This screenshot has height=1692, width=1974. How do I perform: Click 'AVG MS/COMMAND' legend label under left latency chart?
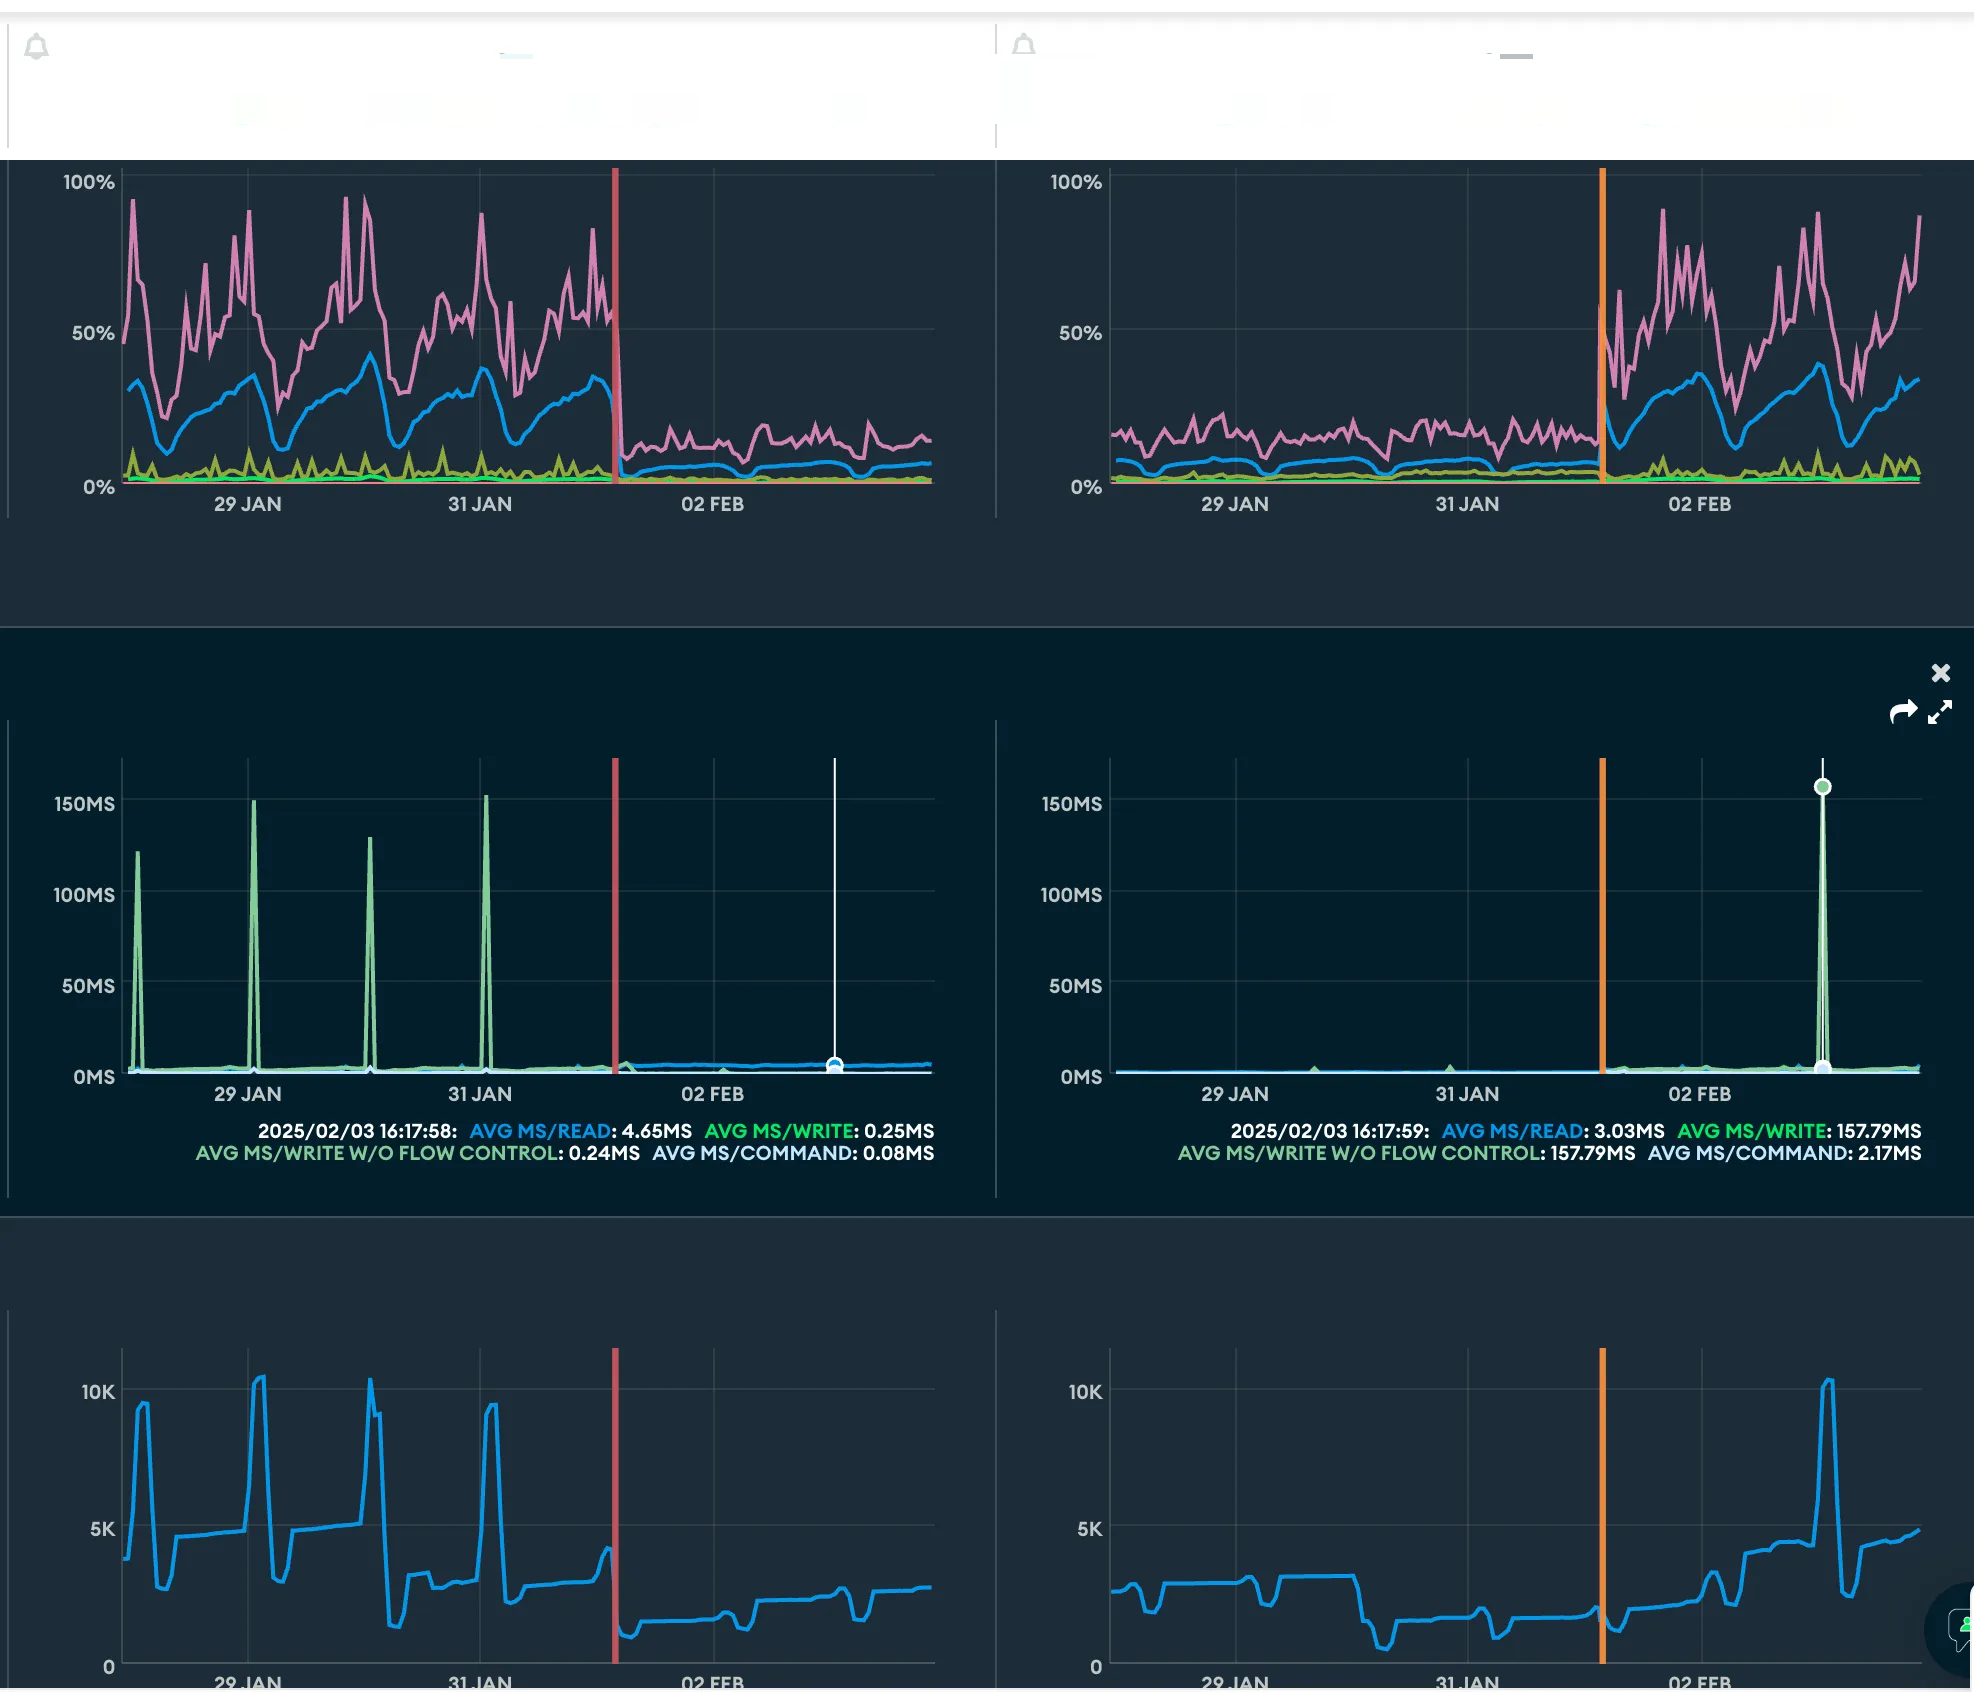click(753, 1153)
